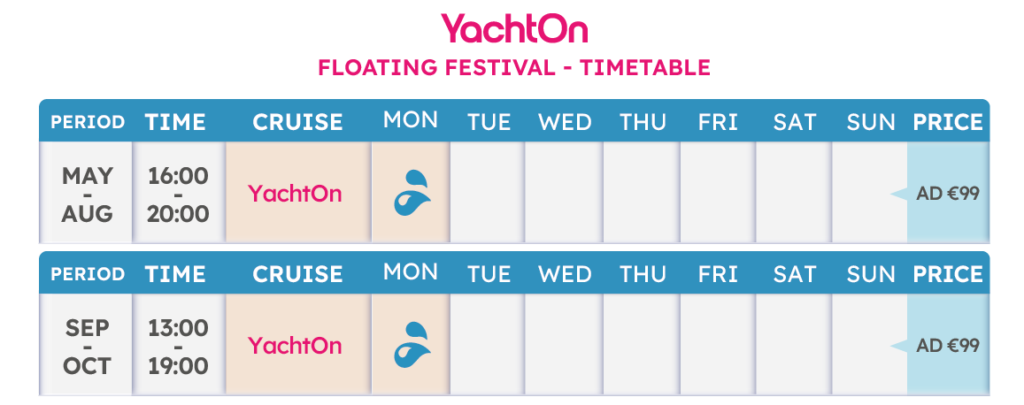1024x405 pixels.
Task: Click the CRUISE header in the top table
Action: pos(297,122)
